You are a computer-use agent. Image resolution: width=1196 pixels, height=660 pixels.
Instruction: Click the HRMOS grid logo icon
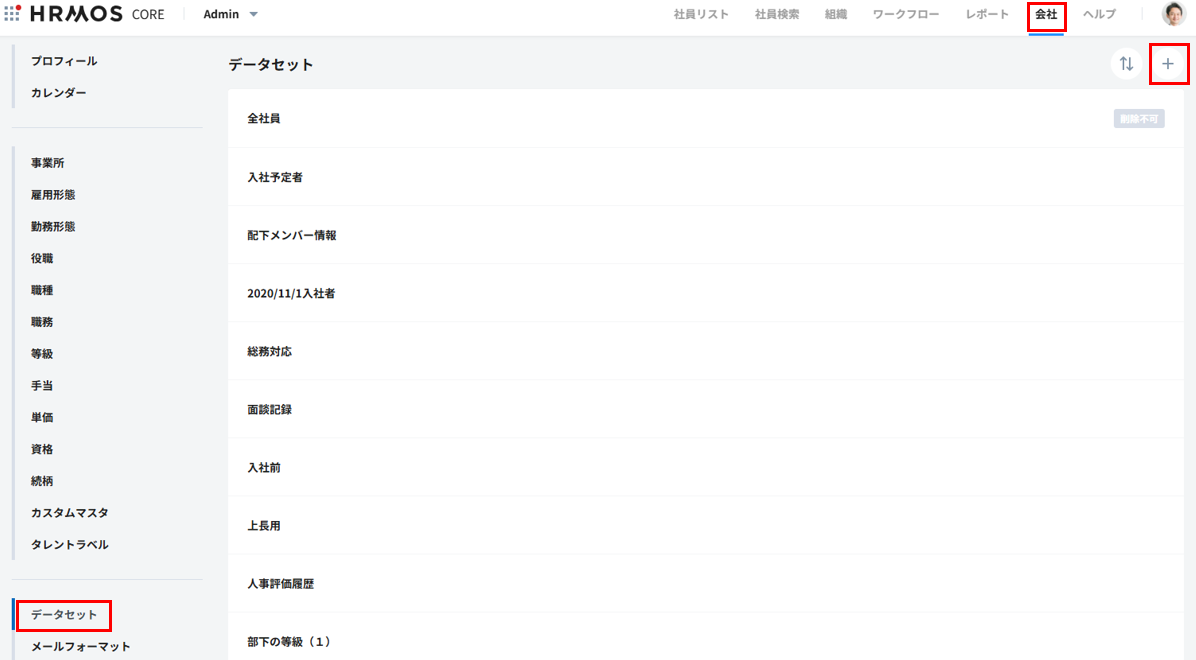[x=12, y=14]
